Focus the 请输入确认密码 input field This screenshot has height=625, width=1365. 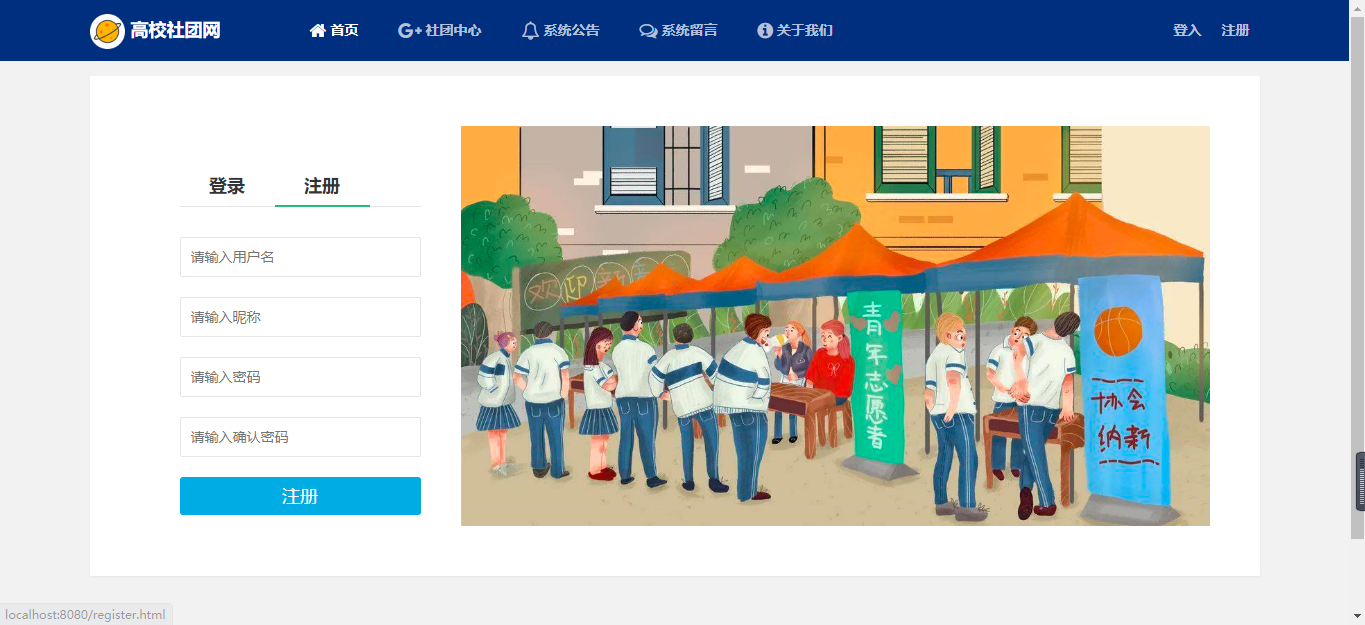[x=300, y=437]
